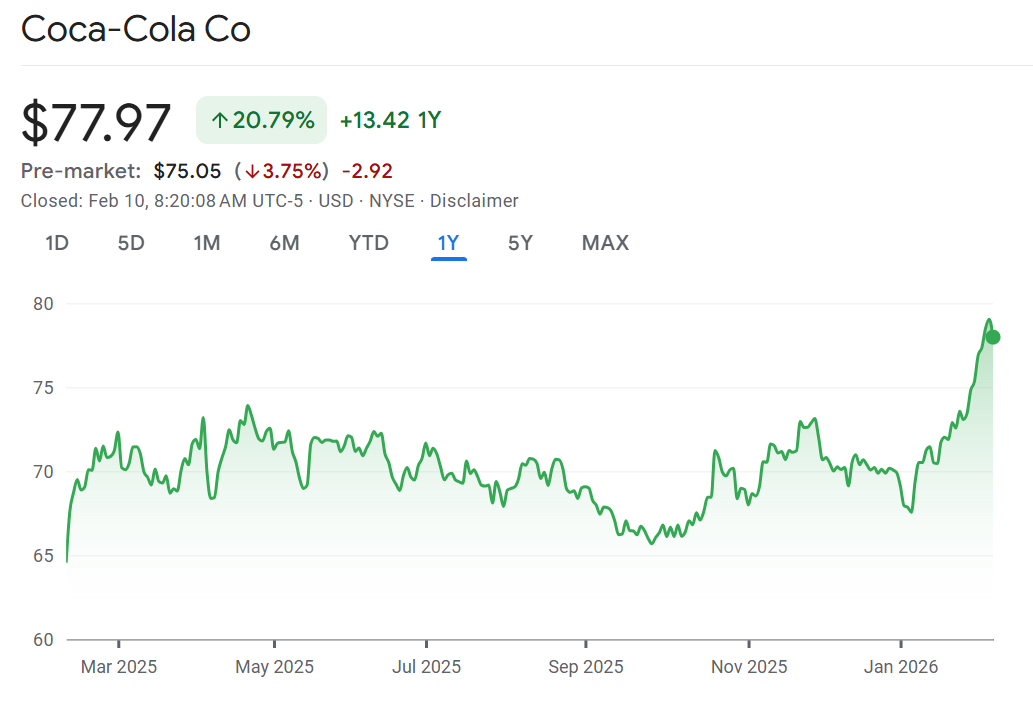
Task: Select the 5D chart range
Action: [x=131, y=243]
